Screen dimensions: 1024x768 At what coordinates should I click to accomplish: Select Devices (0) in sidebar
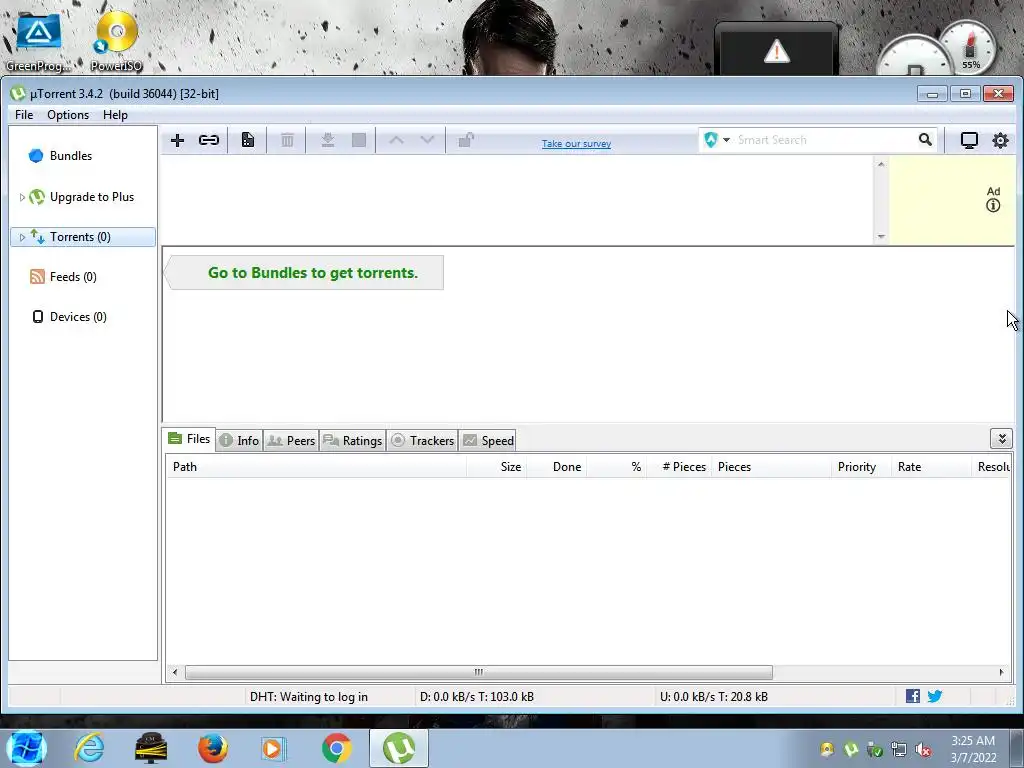[78, 317]
